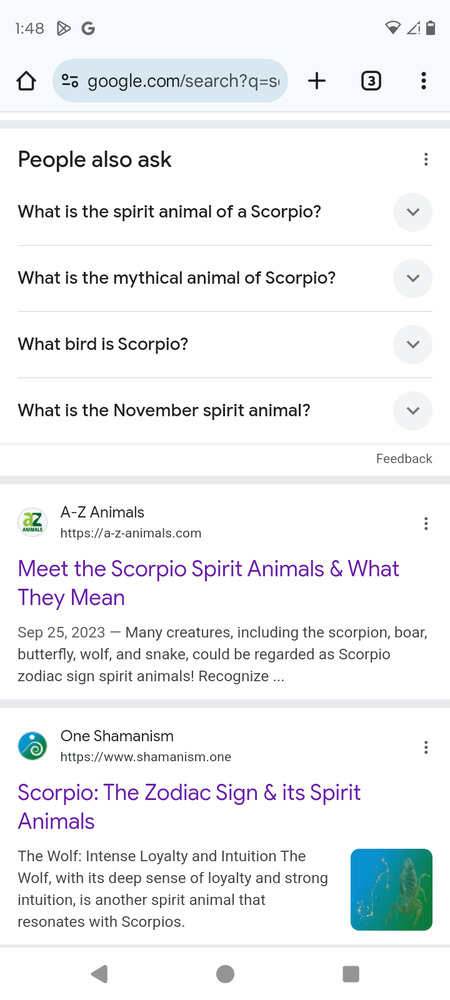
Task: Click the Feedback link
Action: (x=404, y=459)
